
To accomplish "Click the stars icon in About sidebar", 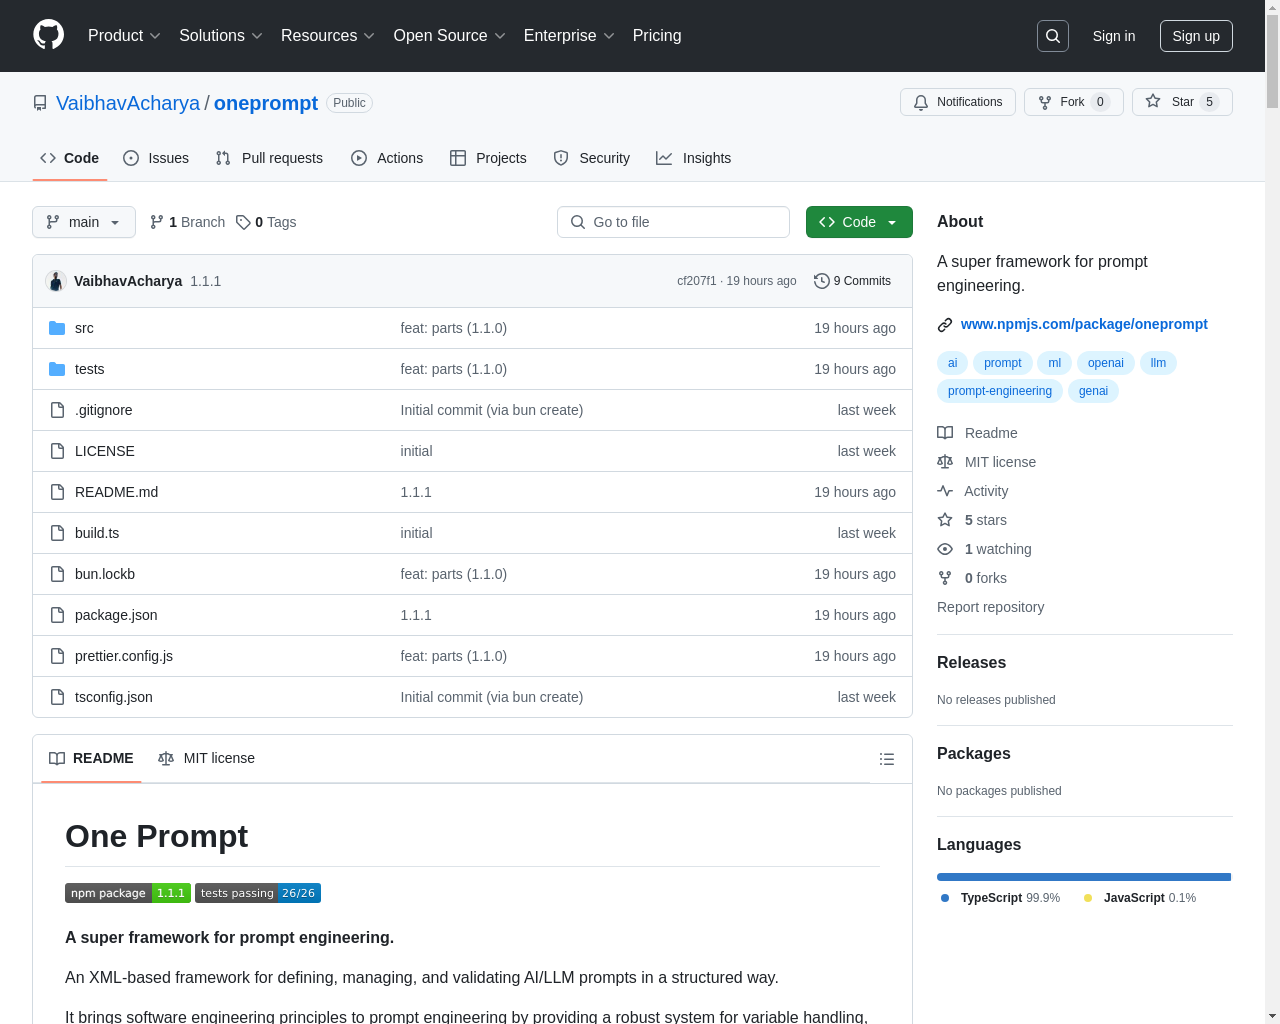I will [x=945, y=520].
